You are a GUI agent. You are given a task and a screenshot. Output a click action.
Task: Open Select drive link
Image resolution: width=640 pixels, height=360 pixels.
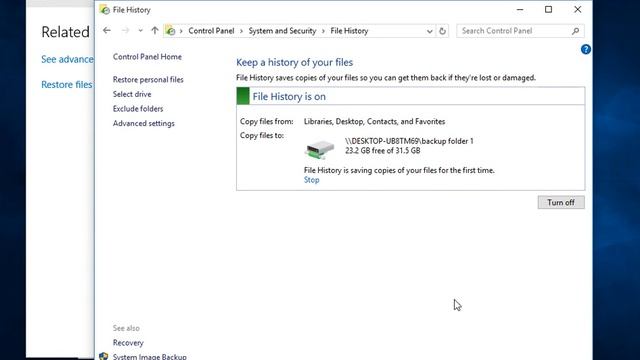132,94
